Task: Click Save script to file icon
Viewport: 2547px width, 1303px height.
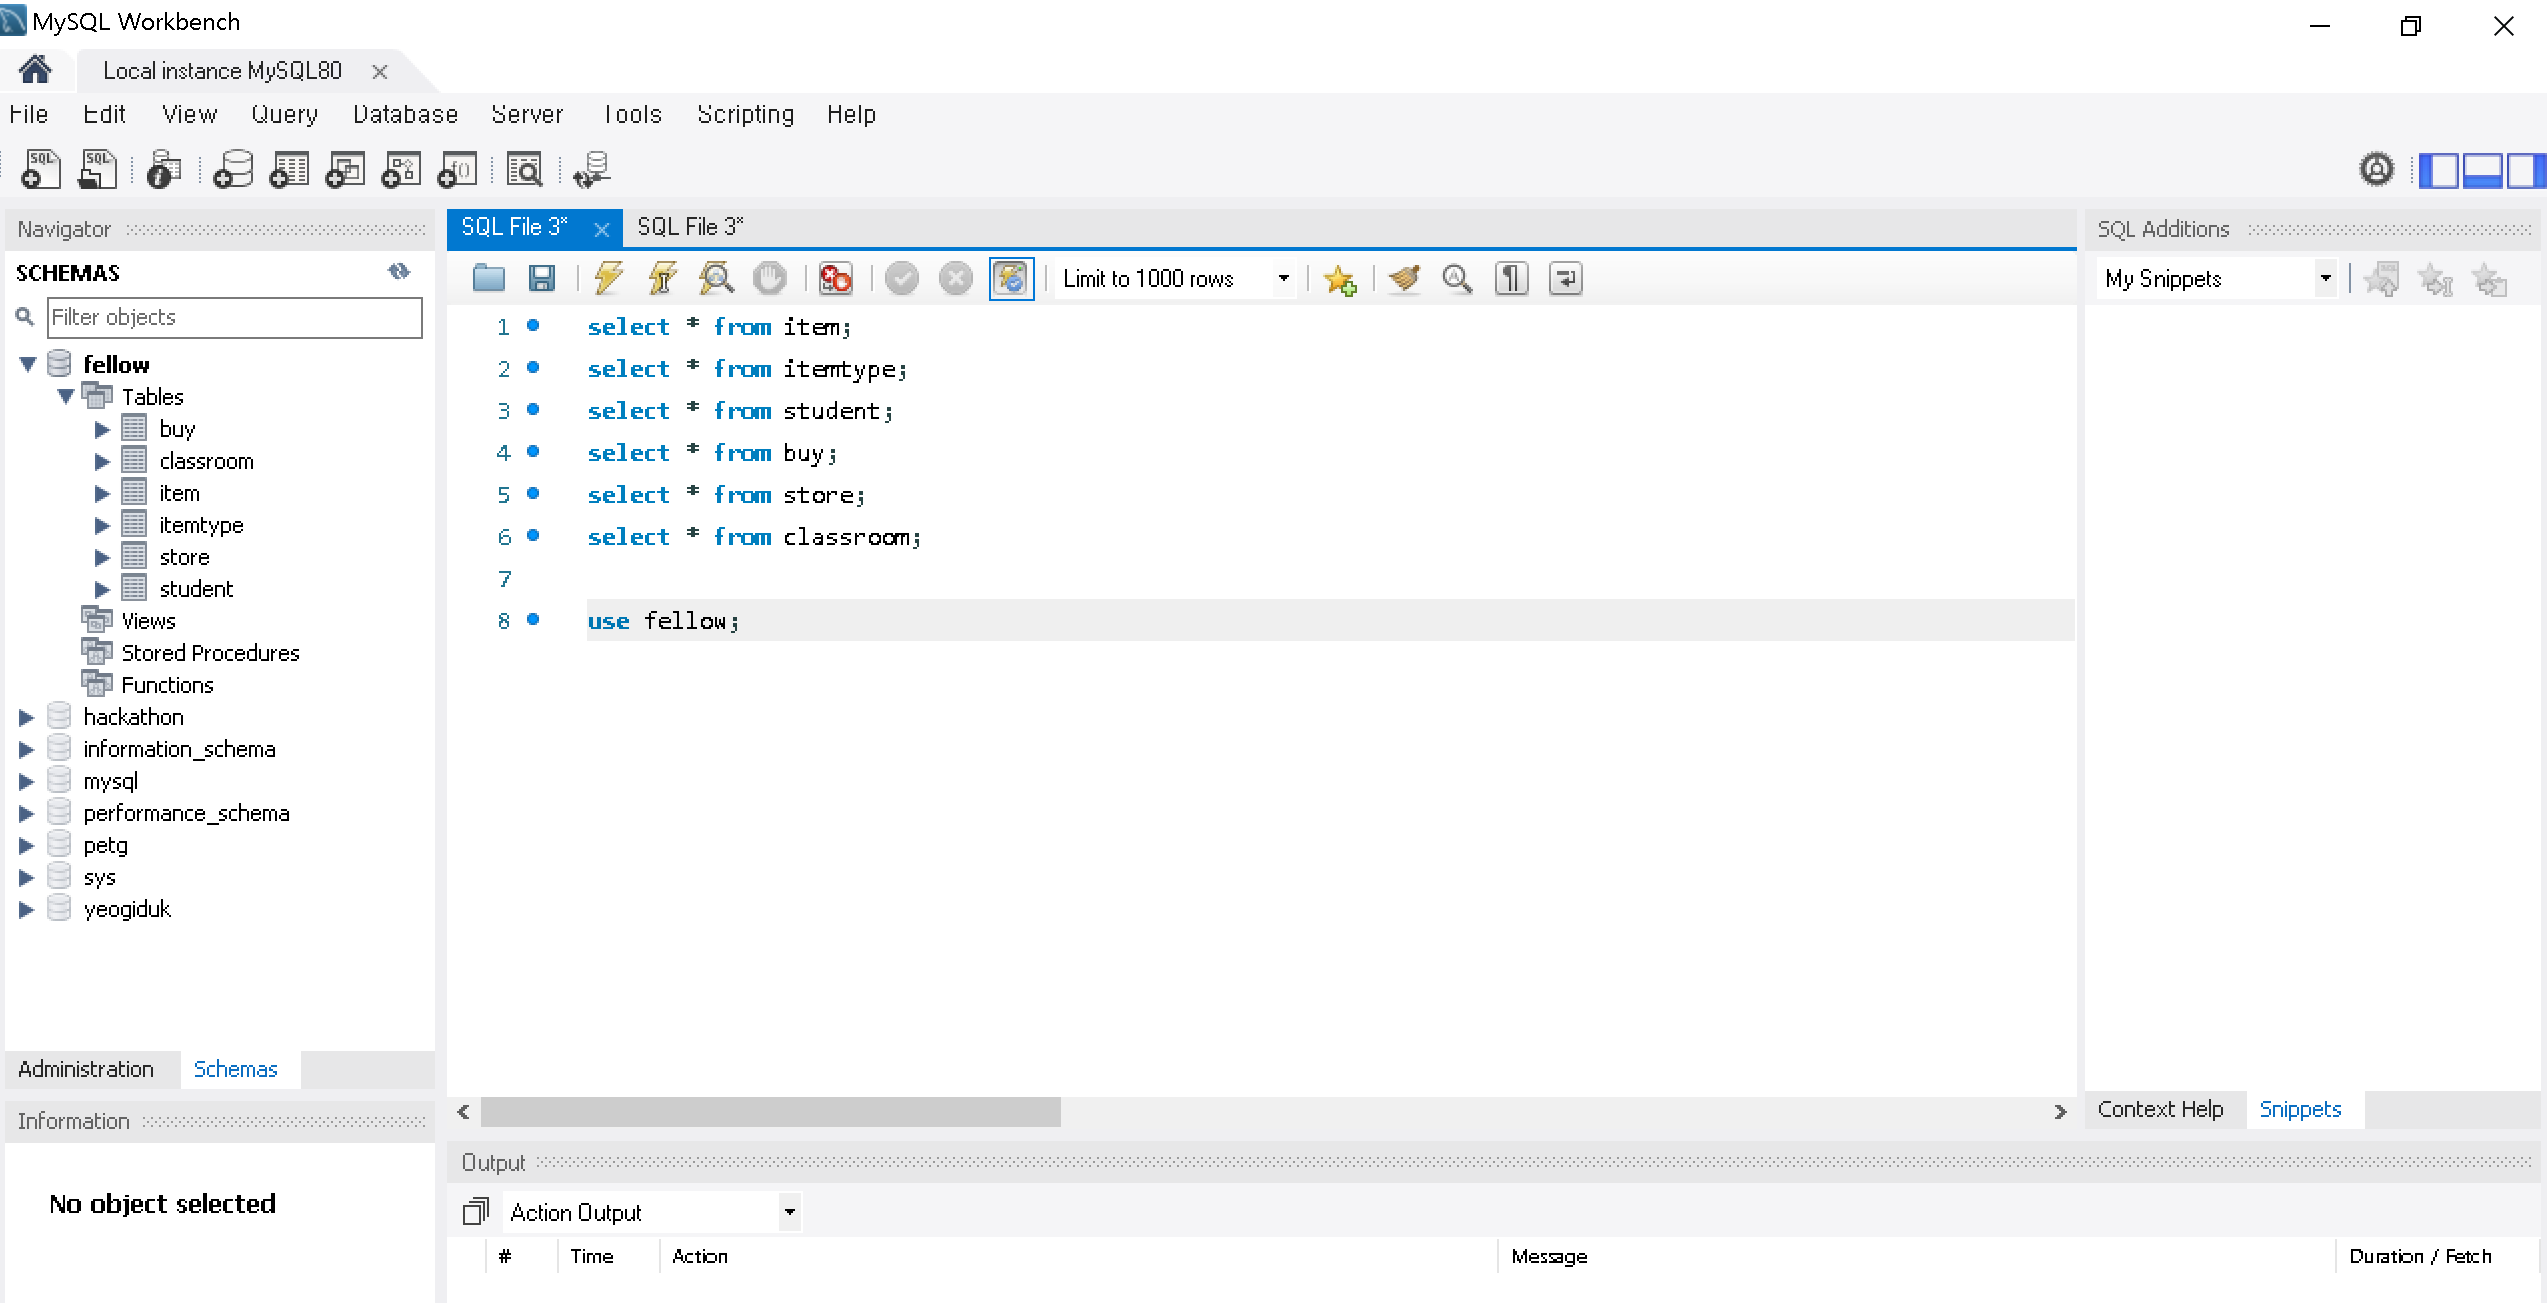Action: (542, 278)
